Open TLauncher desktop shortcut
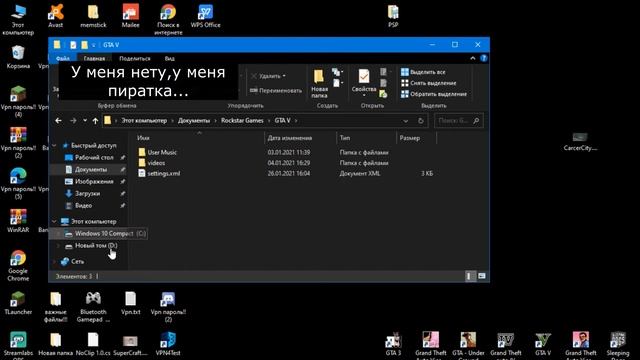 click(x=18, y=303)
